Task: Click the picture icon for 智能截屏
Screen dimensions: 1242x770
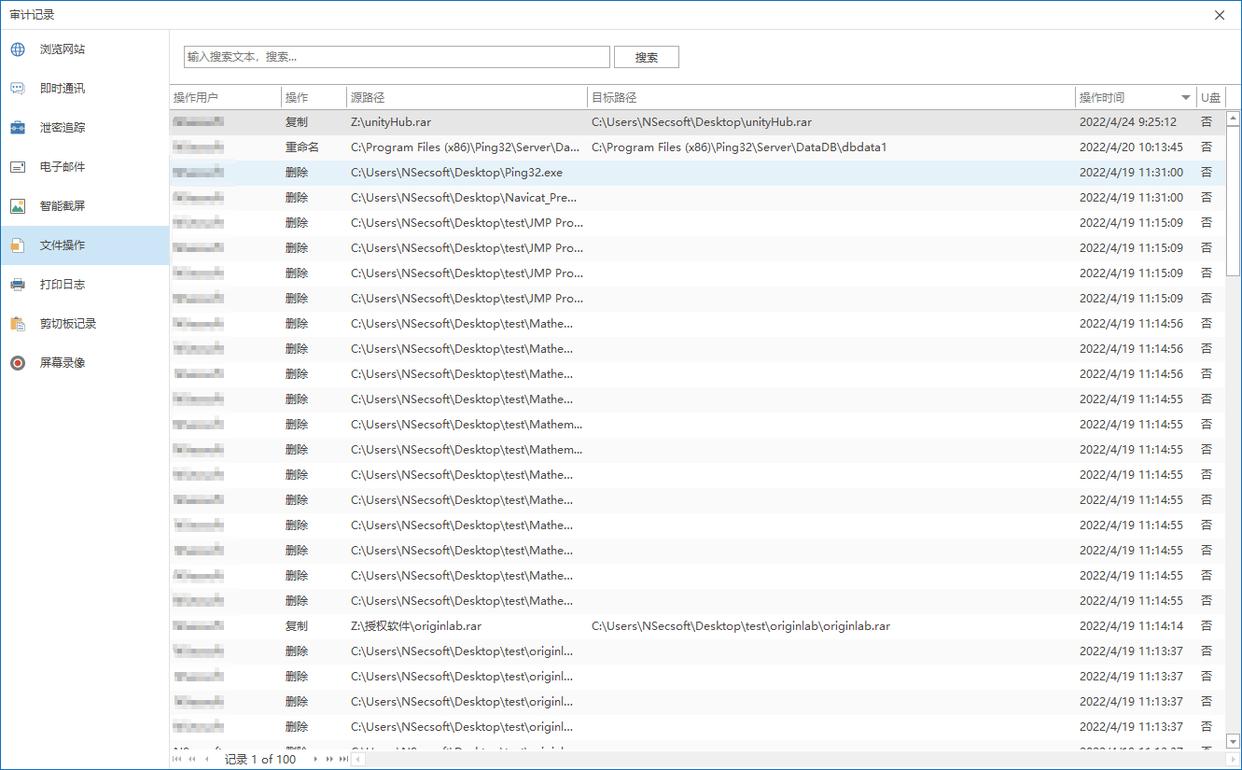Action: (x=18, y=206)
